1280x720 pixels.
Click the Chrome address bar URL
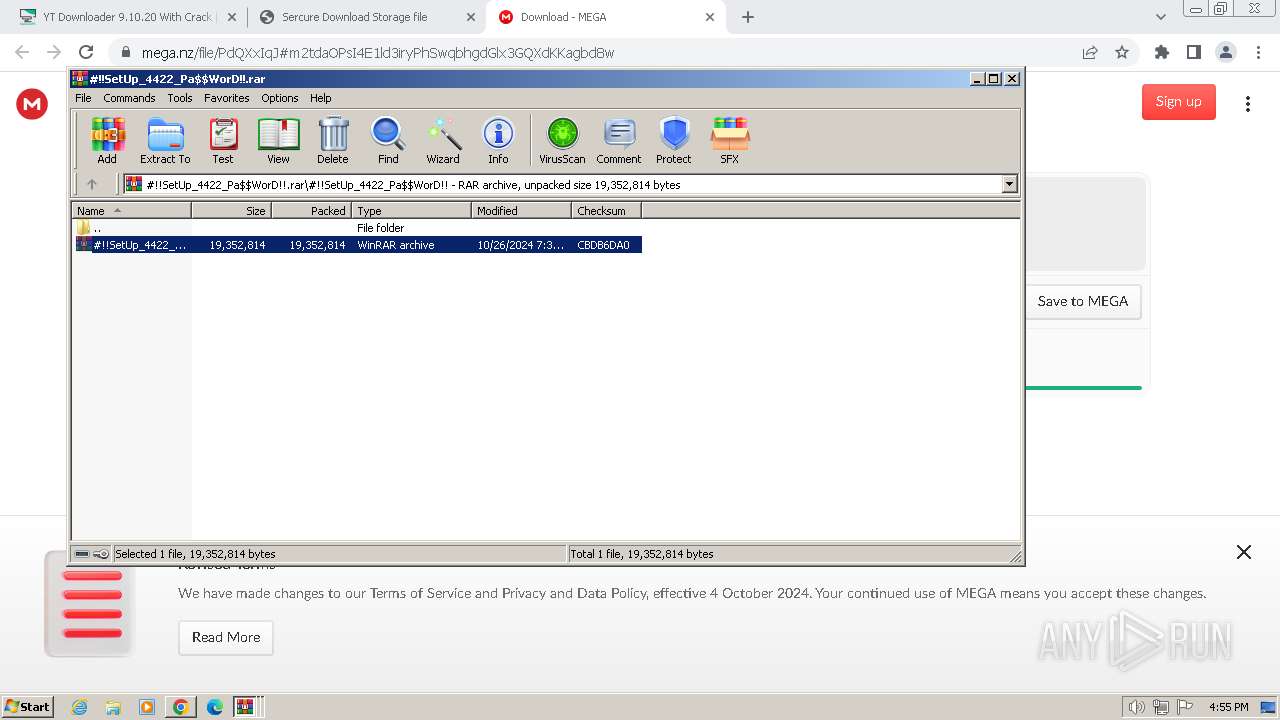tap(378, 52)
